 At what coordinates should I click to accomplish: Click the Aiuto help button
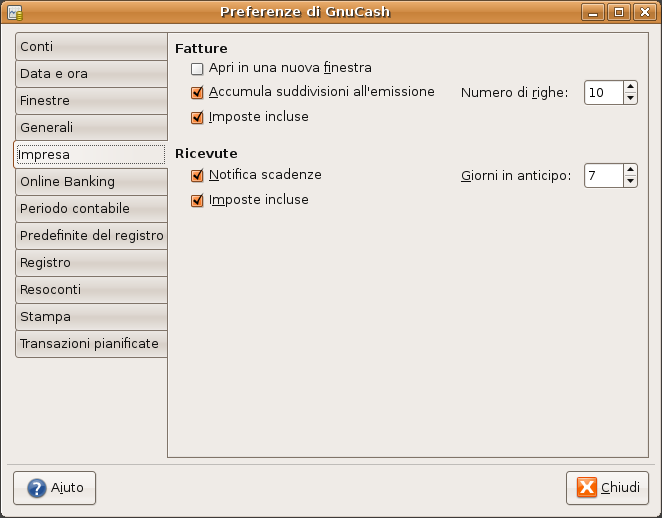54,488
